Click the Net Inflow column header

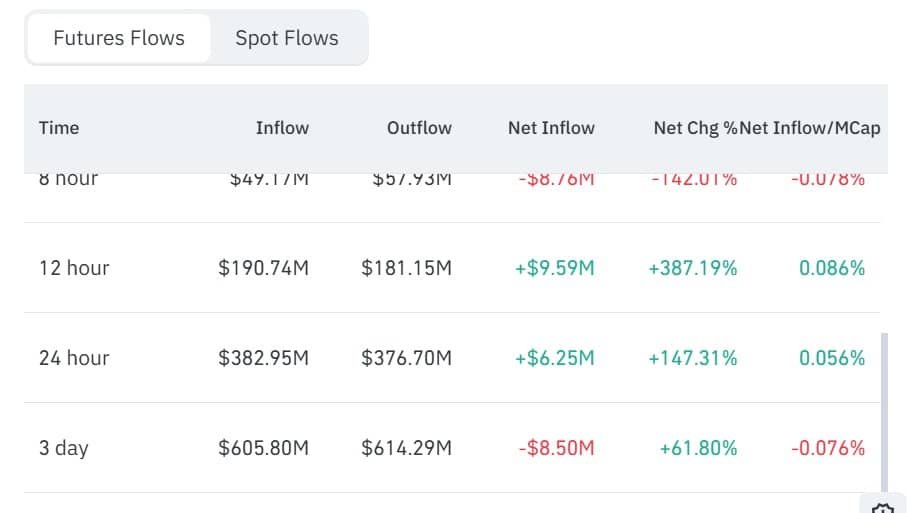click(x=551, y=128)
